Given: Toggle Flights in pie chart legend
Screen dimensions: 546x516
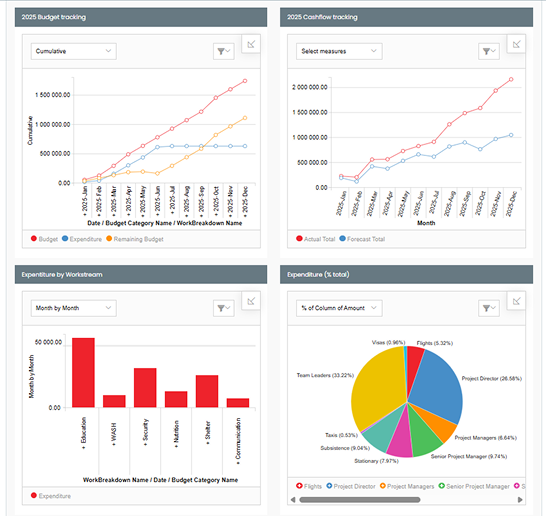Looking at the screenshot, I should tap(309, 486).
